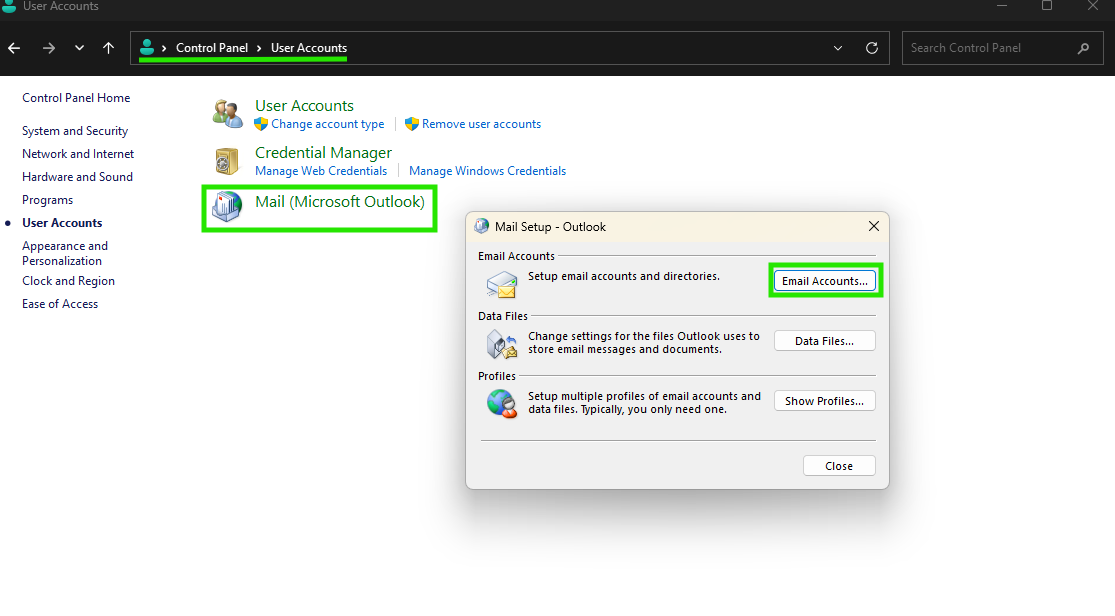The height and width of the screenshot is (616, 1115).
Task: Open Manage Web Credentials
Action: coord(321,171)
